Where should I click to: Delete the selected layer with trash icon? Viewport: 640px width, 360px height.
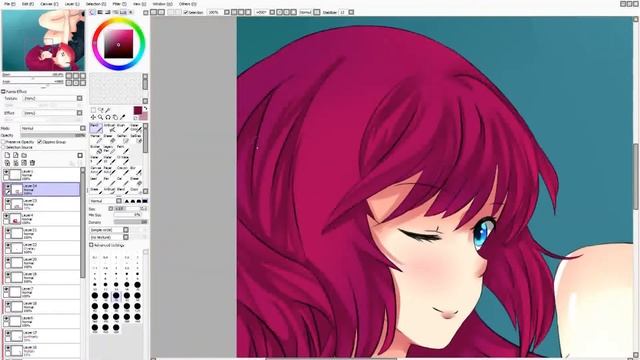pyautogui.click(x=32, y=162)
